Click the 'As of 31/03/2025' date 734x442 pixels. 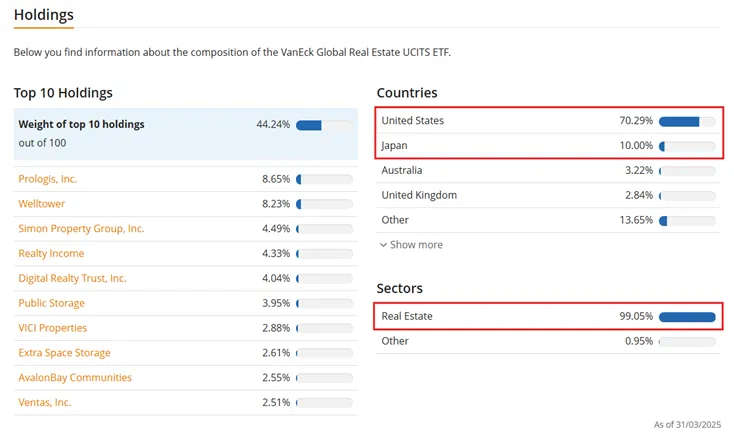687,425
